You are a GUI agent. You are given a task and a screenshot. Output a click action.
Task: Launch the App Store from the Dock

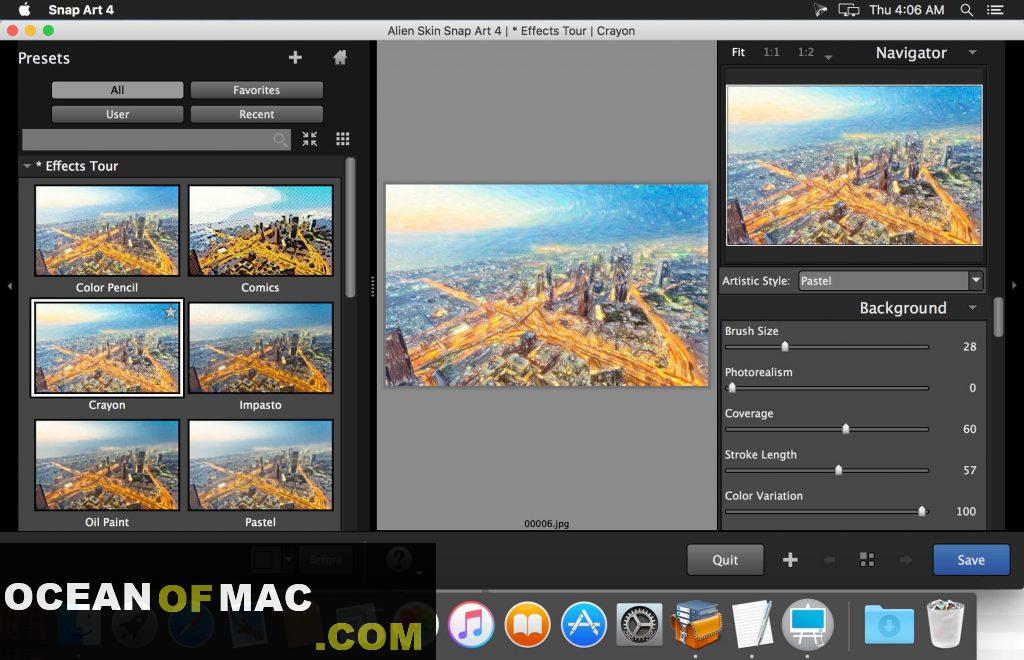click(x=584, y=625)
